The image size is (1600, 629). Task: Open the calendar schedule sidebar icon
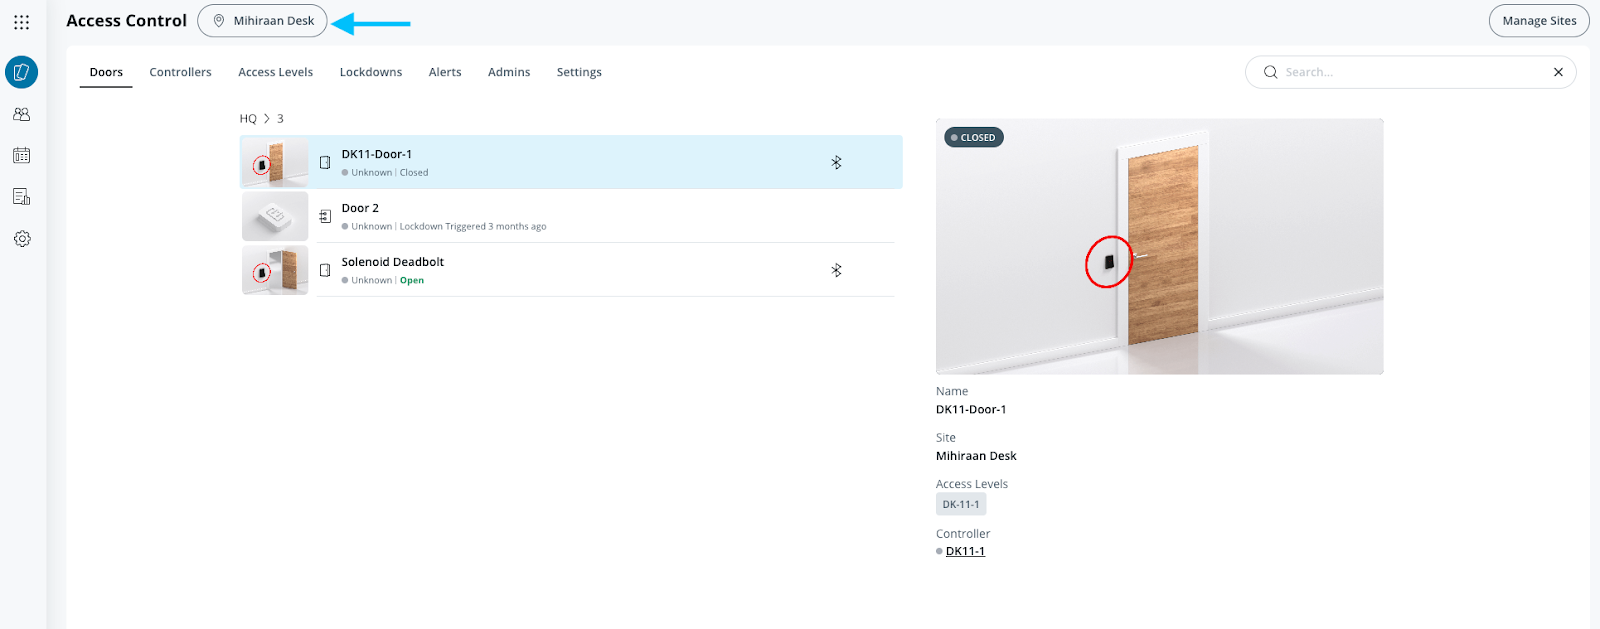[22, 156]
